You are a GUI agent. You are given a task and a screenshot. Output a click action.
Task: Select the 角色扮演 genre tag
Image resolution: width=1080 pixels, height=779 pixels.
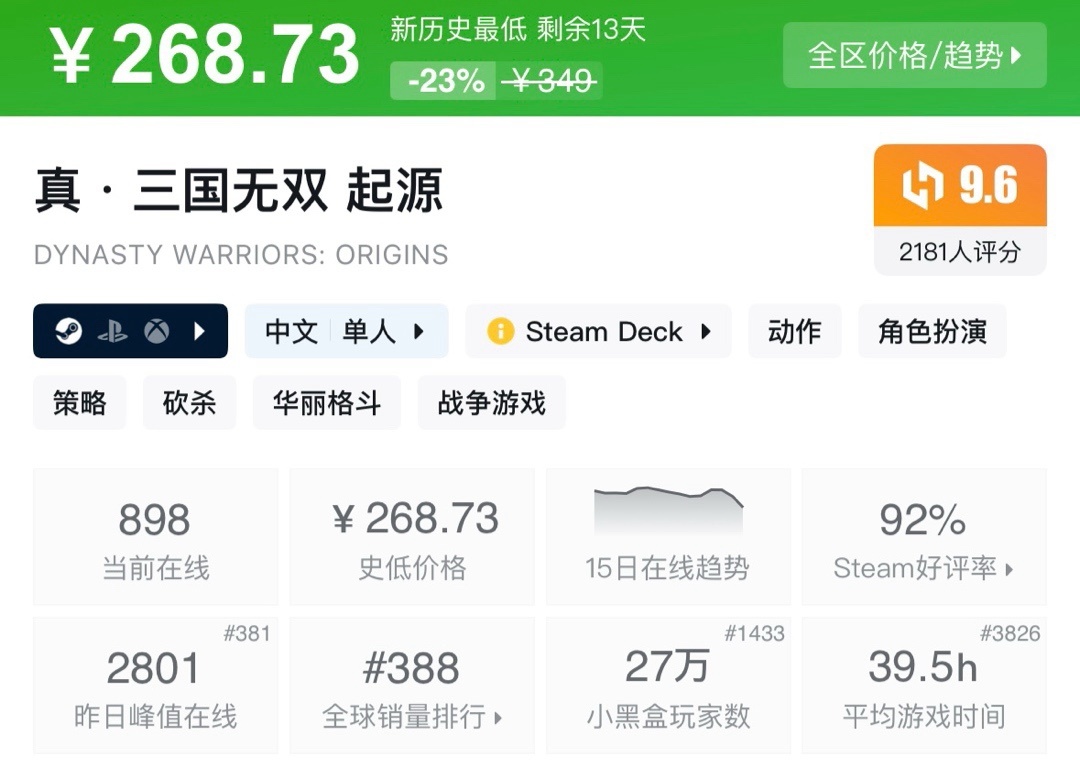pyautogui.click(x=931, y=331)
